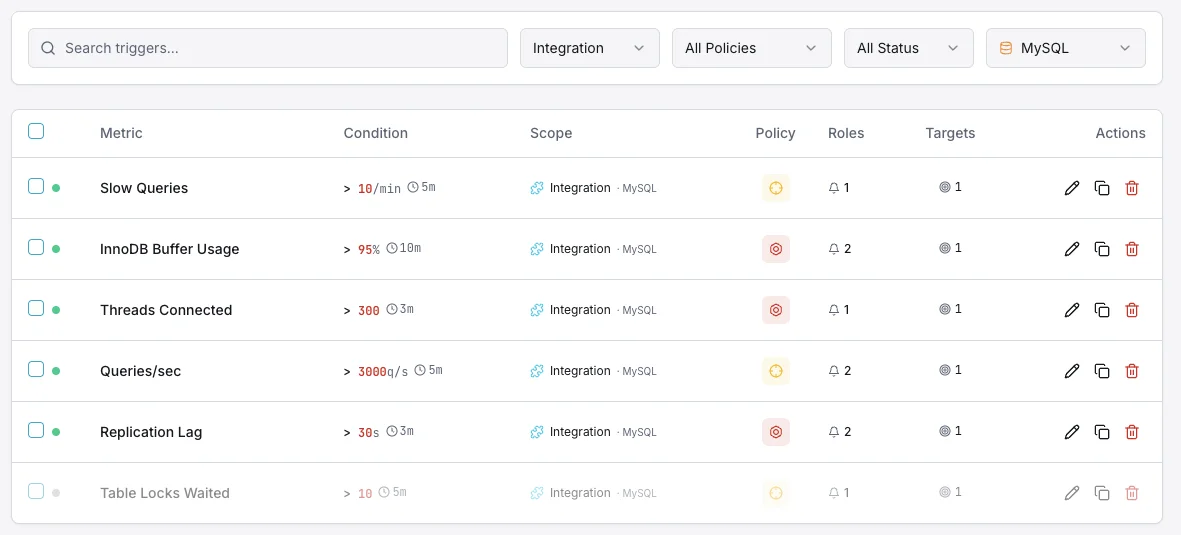Edit the Threads Connected trigger
This screenshot has width=1181, height=535.
coord(1072,310)
